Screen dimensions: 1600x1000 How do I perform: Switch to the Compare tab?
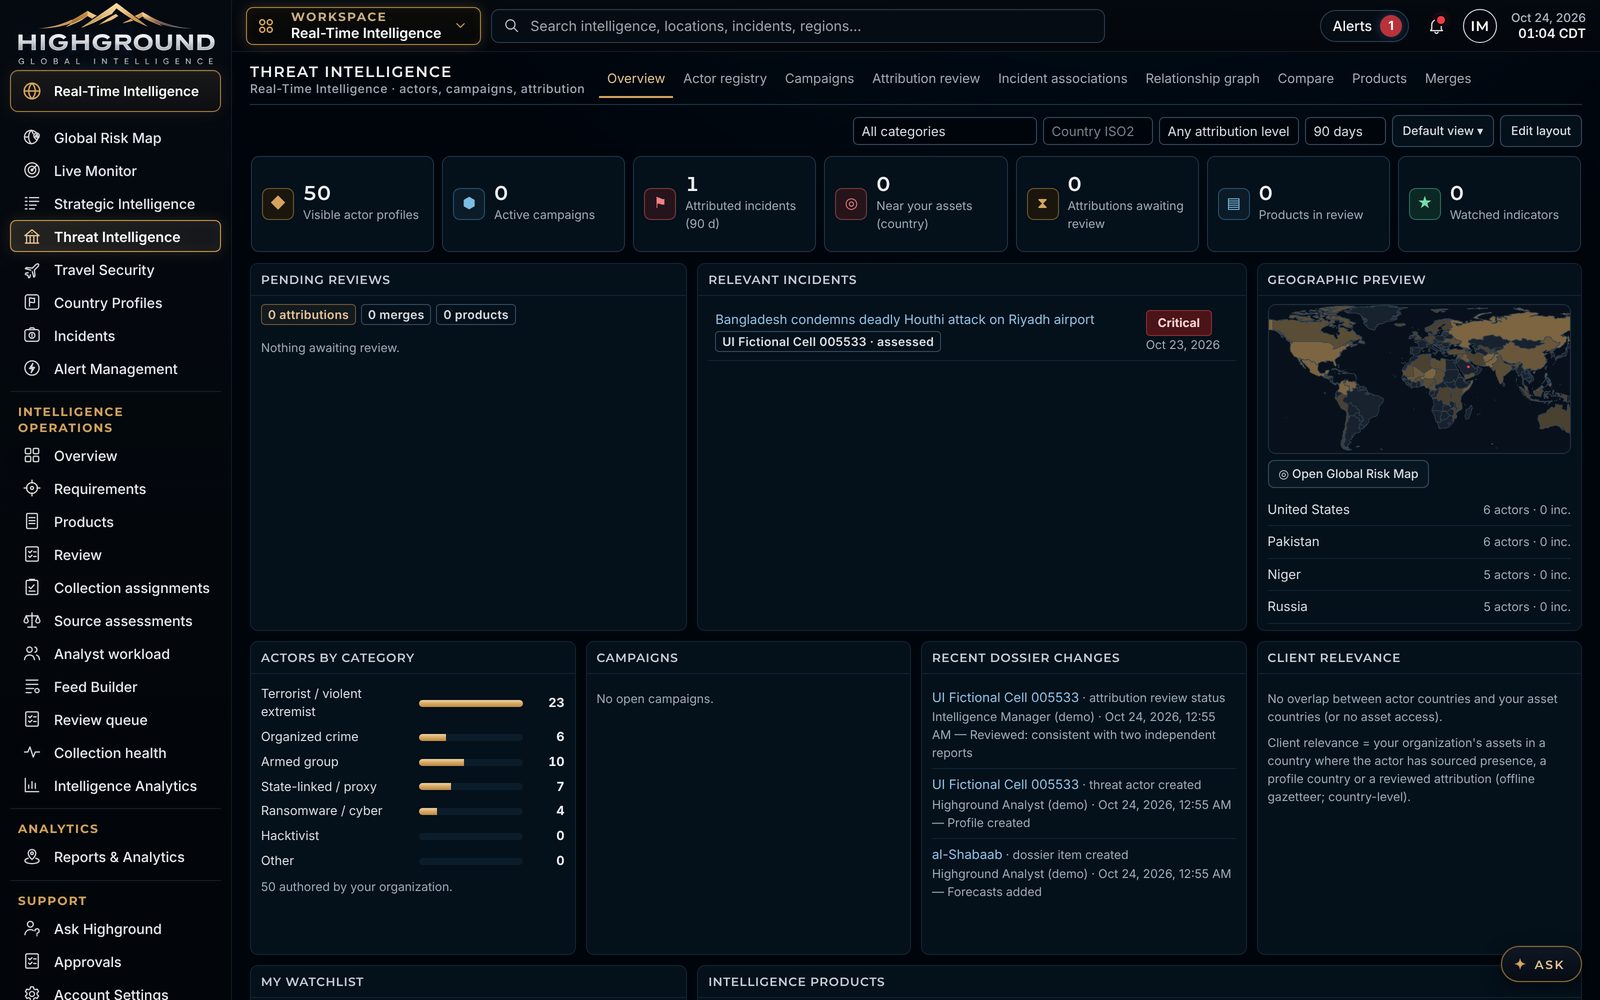(x=1305, y=79)
